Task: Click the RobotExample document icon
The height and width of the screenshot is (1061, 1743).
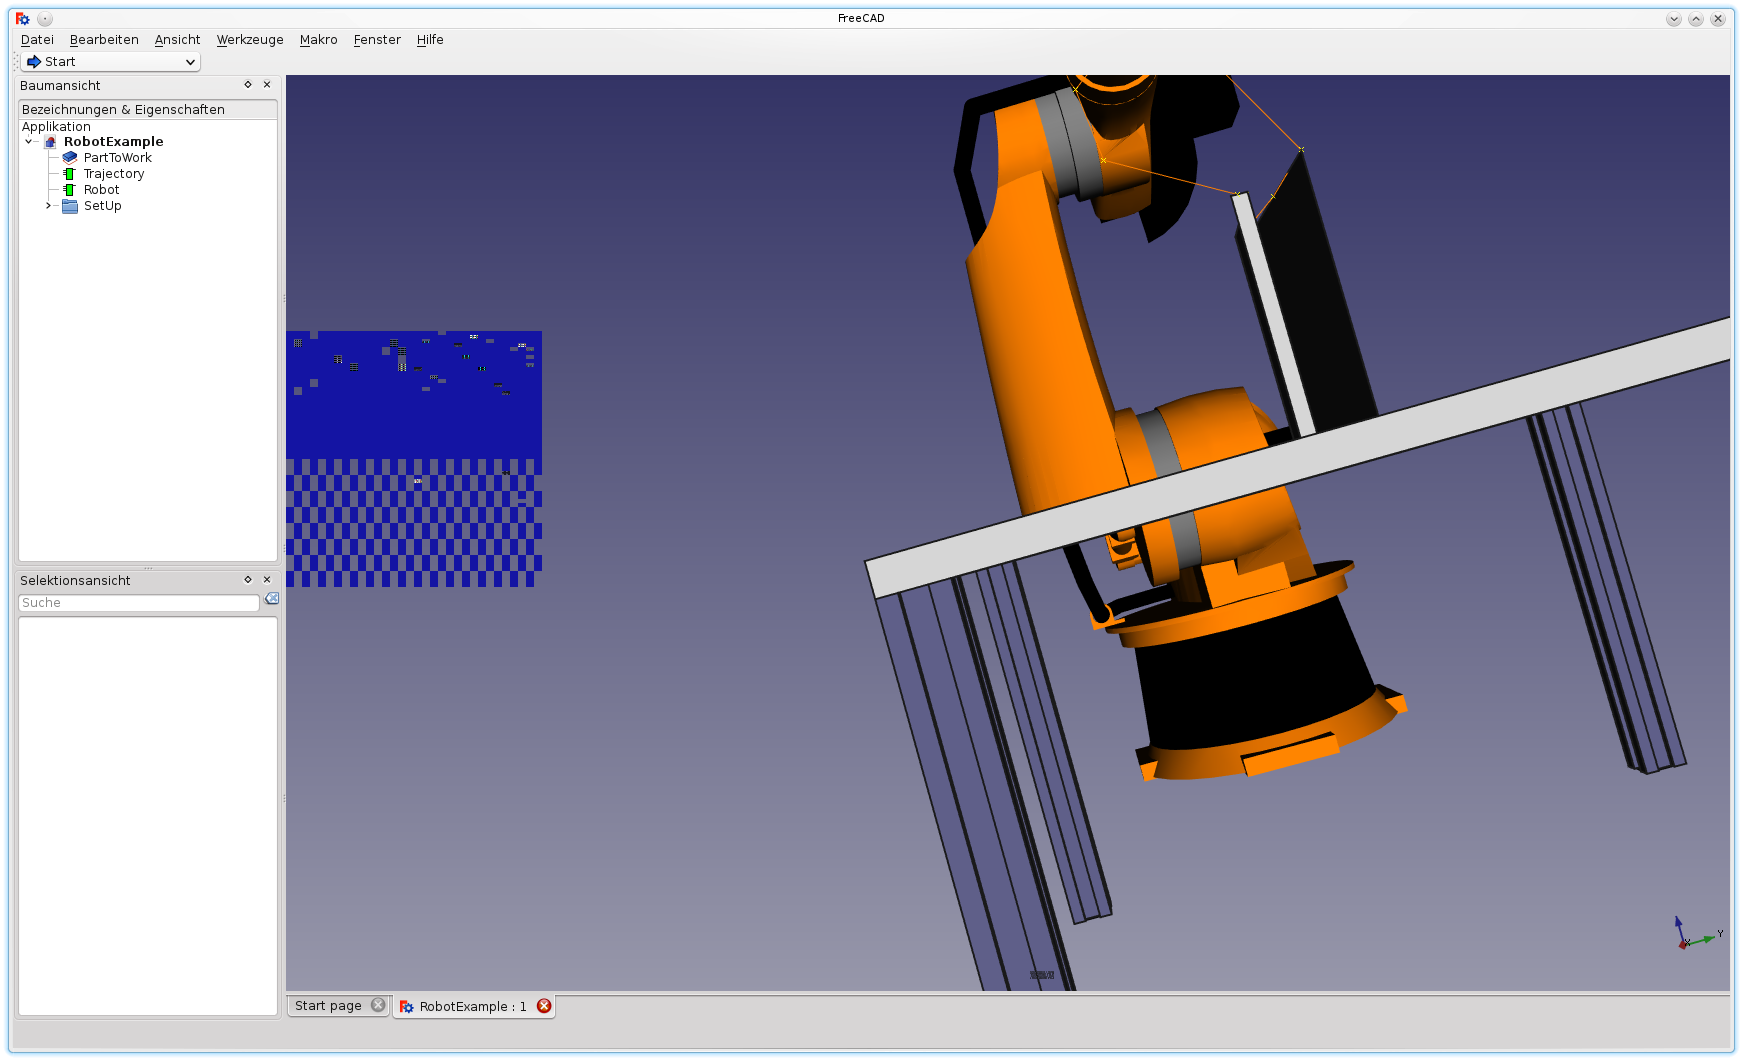Action: point(51,142)
